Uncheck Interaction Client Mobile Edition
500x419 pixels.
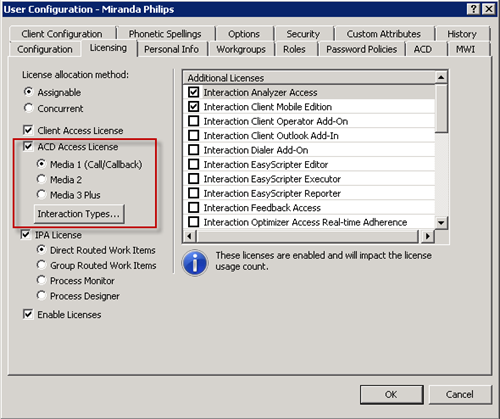(x=194, y=107)
